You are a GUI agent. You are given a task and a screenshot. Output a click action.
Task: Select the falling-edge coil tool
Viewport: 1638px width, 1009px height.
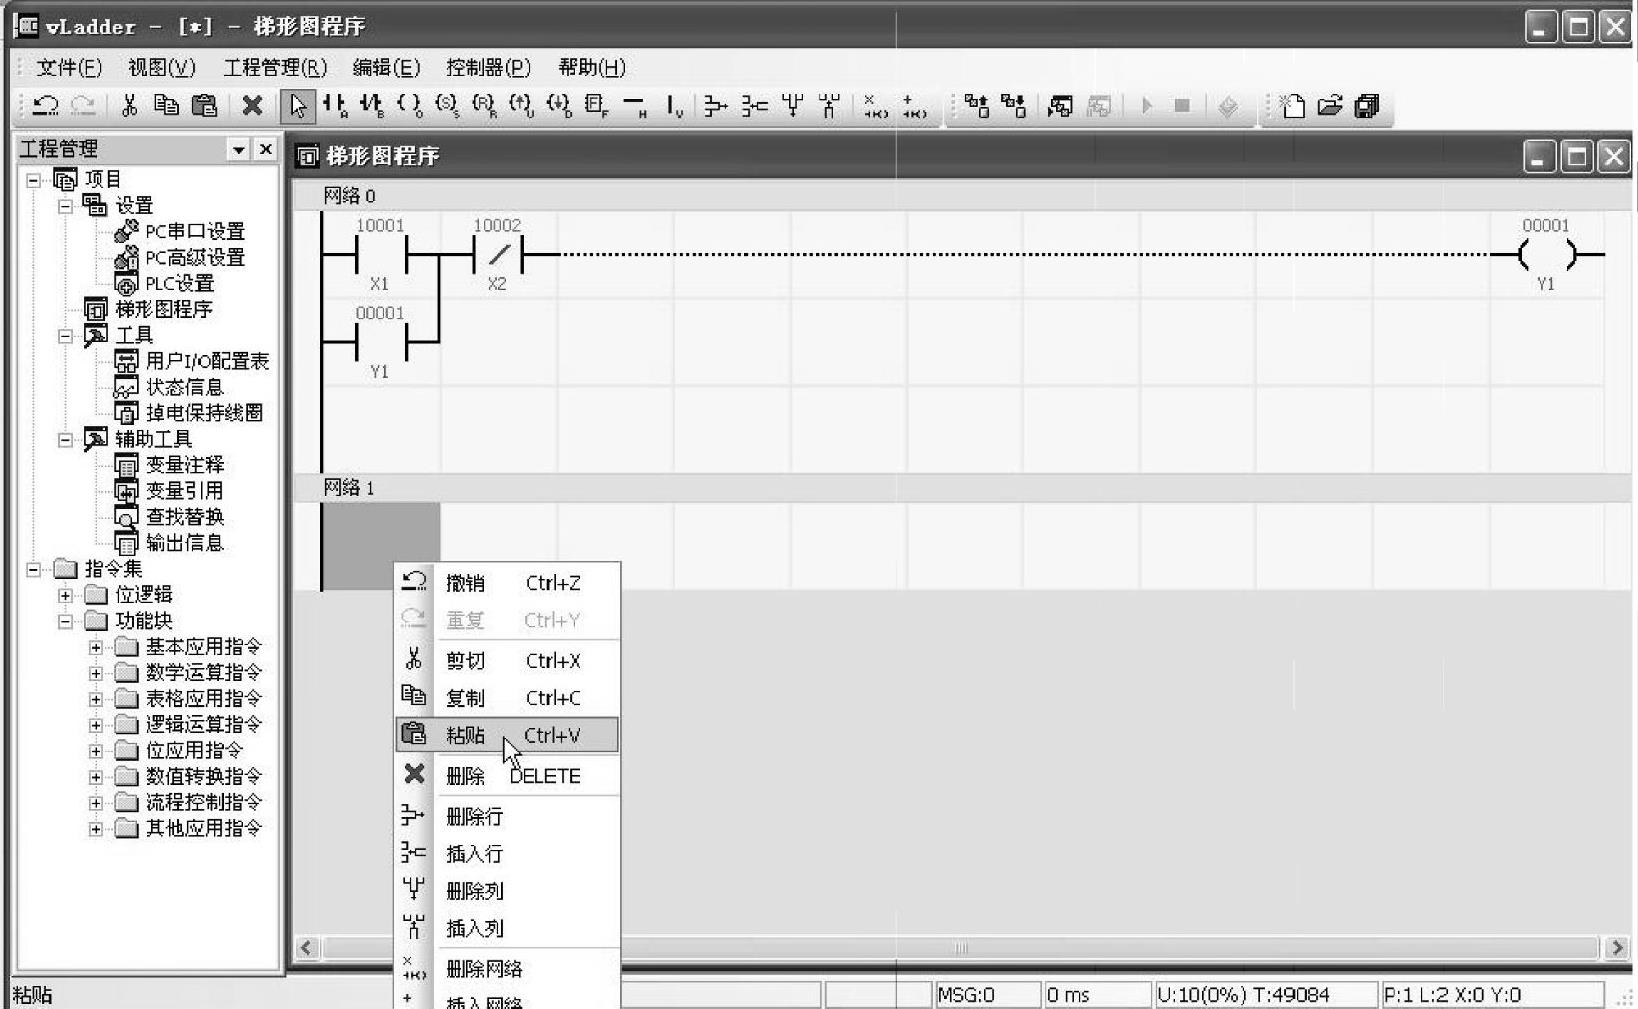559,106
